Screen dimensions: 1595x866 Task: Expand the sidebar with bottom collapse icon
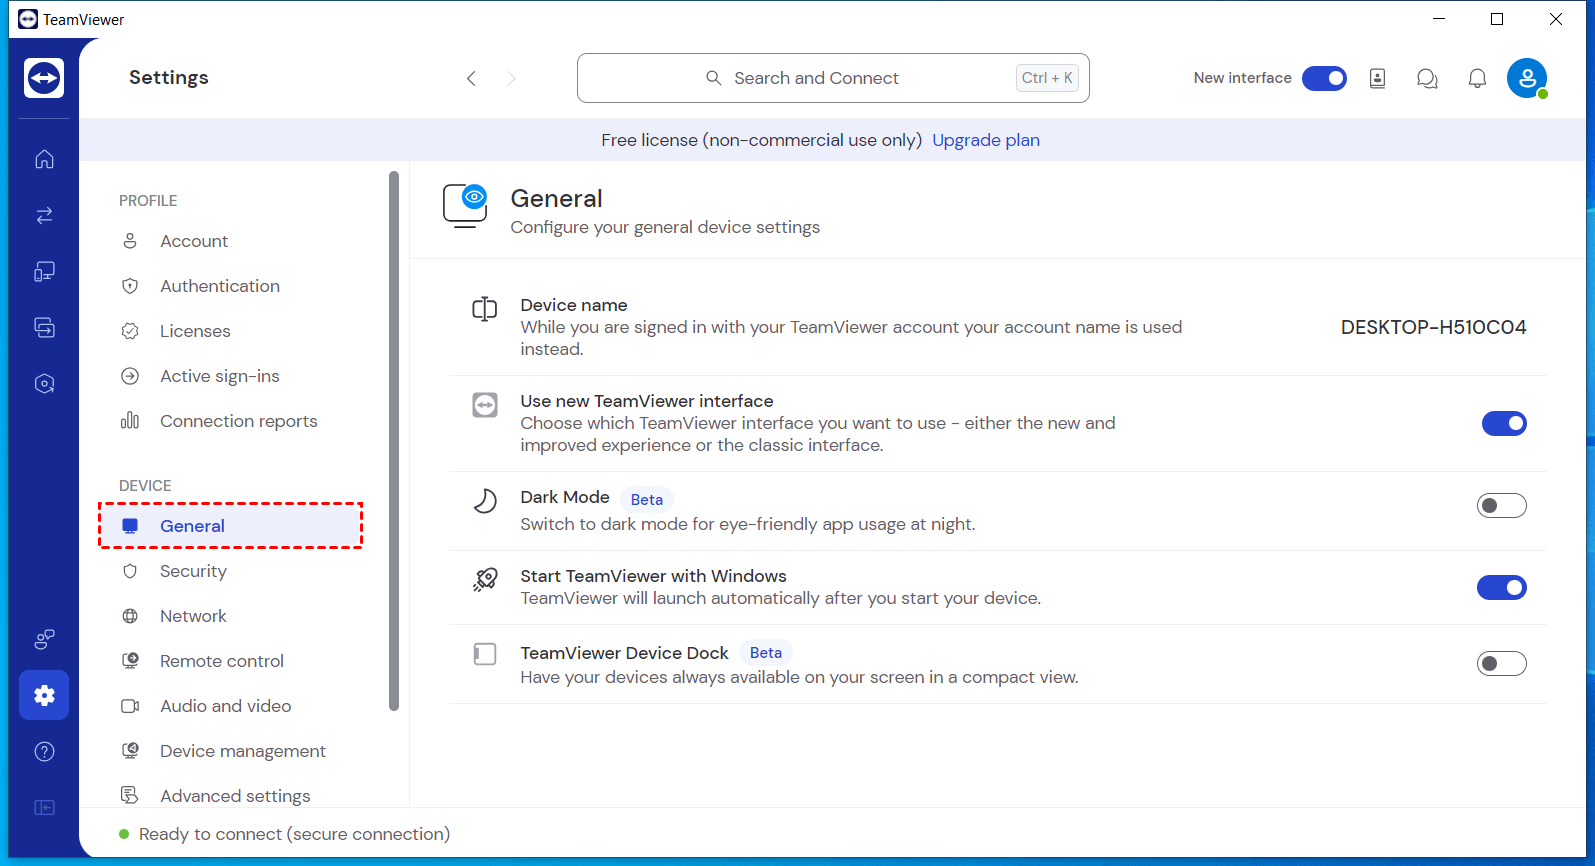(44, 807)
